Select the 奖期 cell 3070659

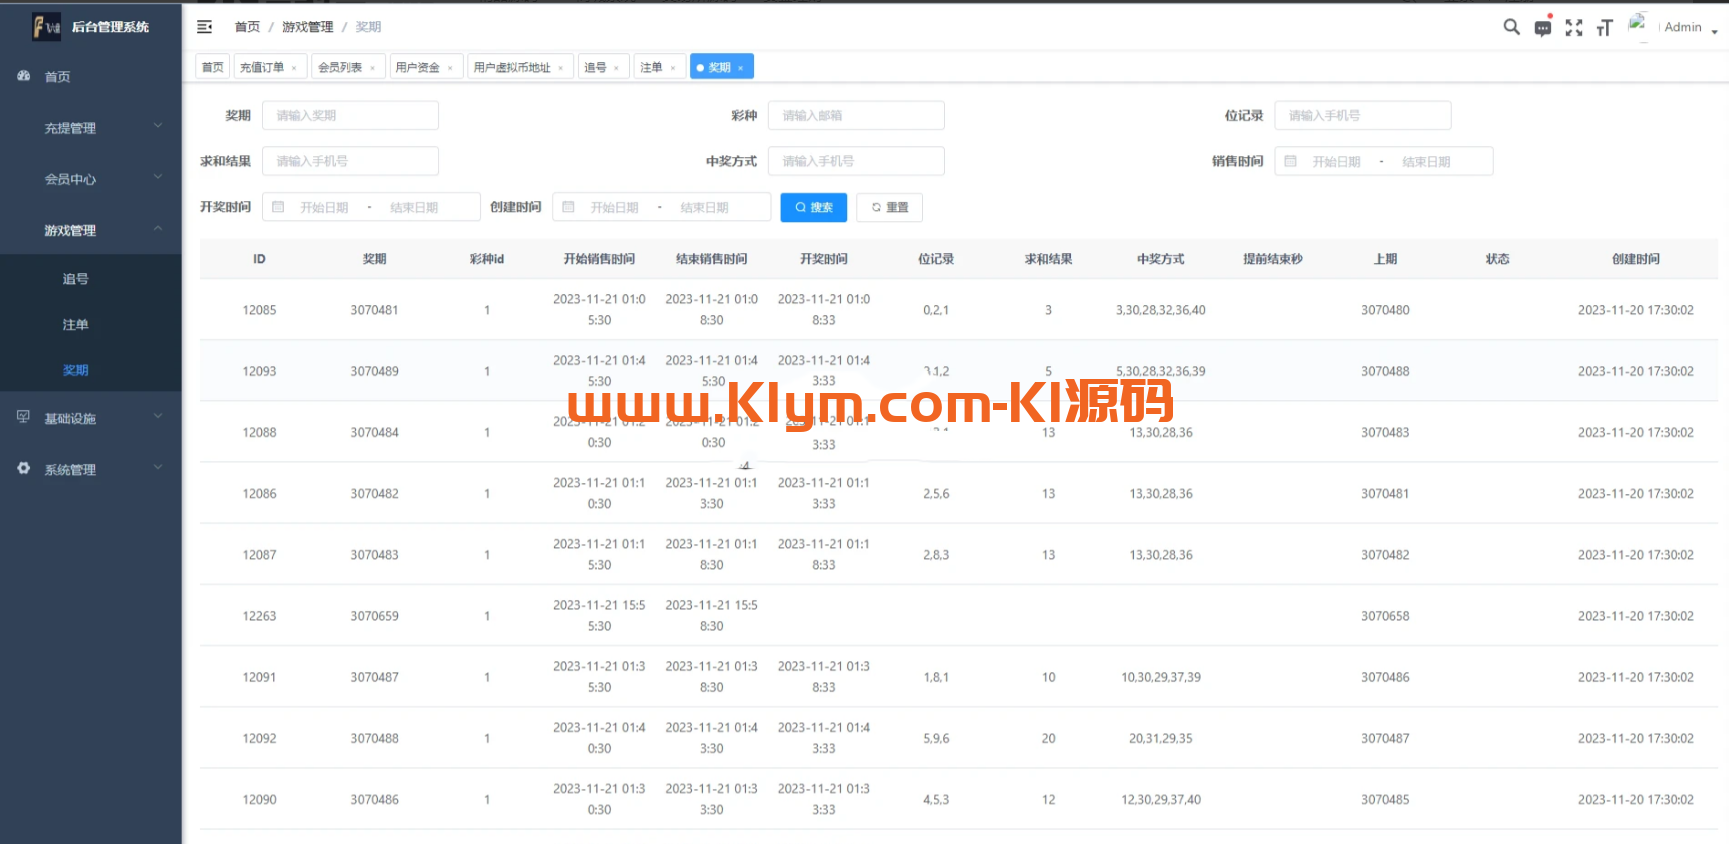(374, 616)
